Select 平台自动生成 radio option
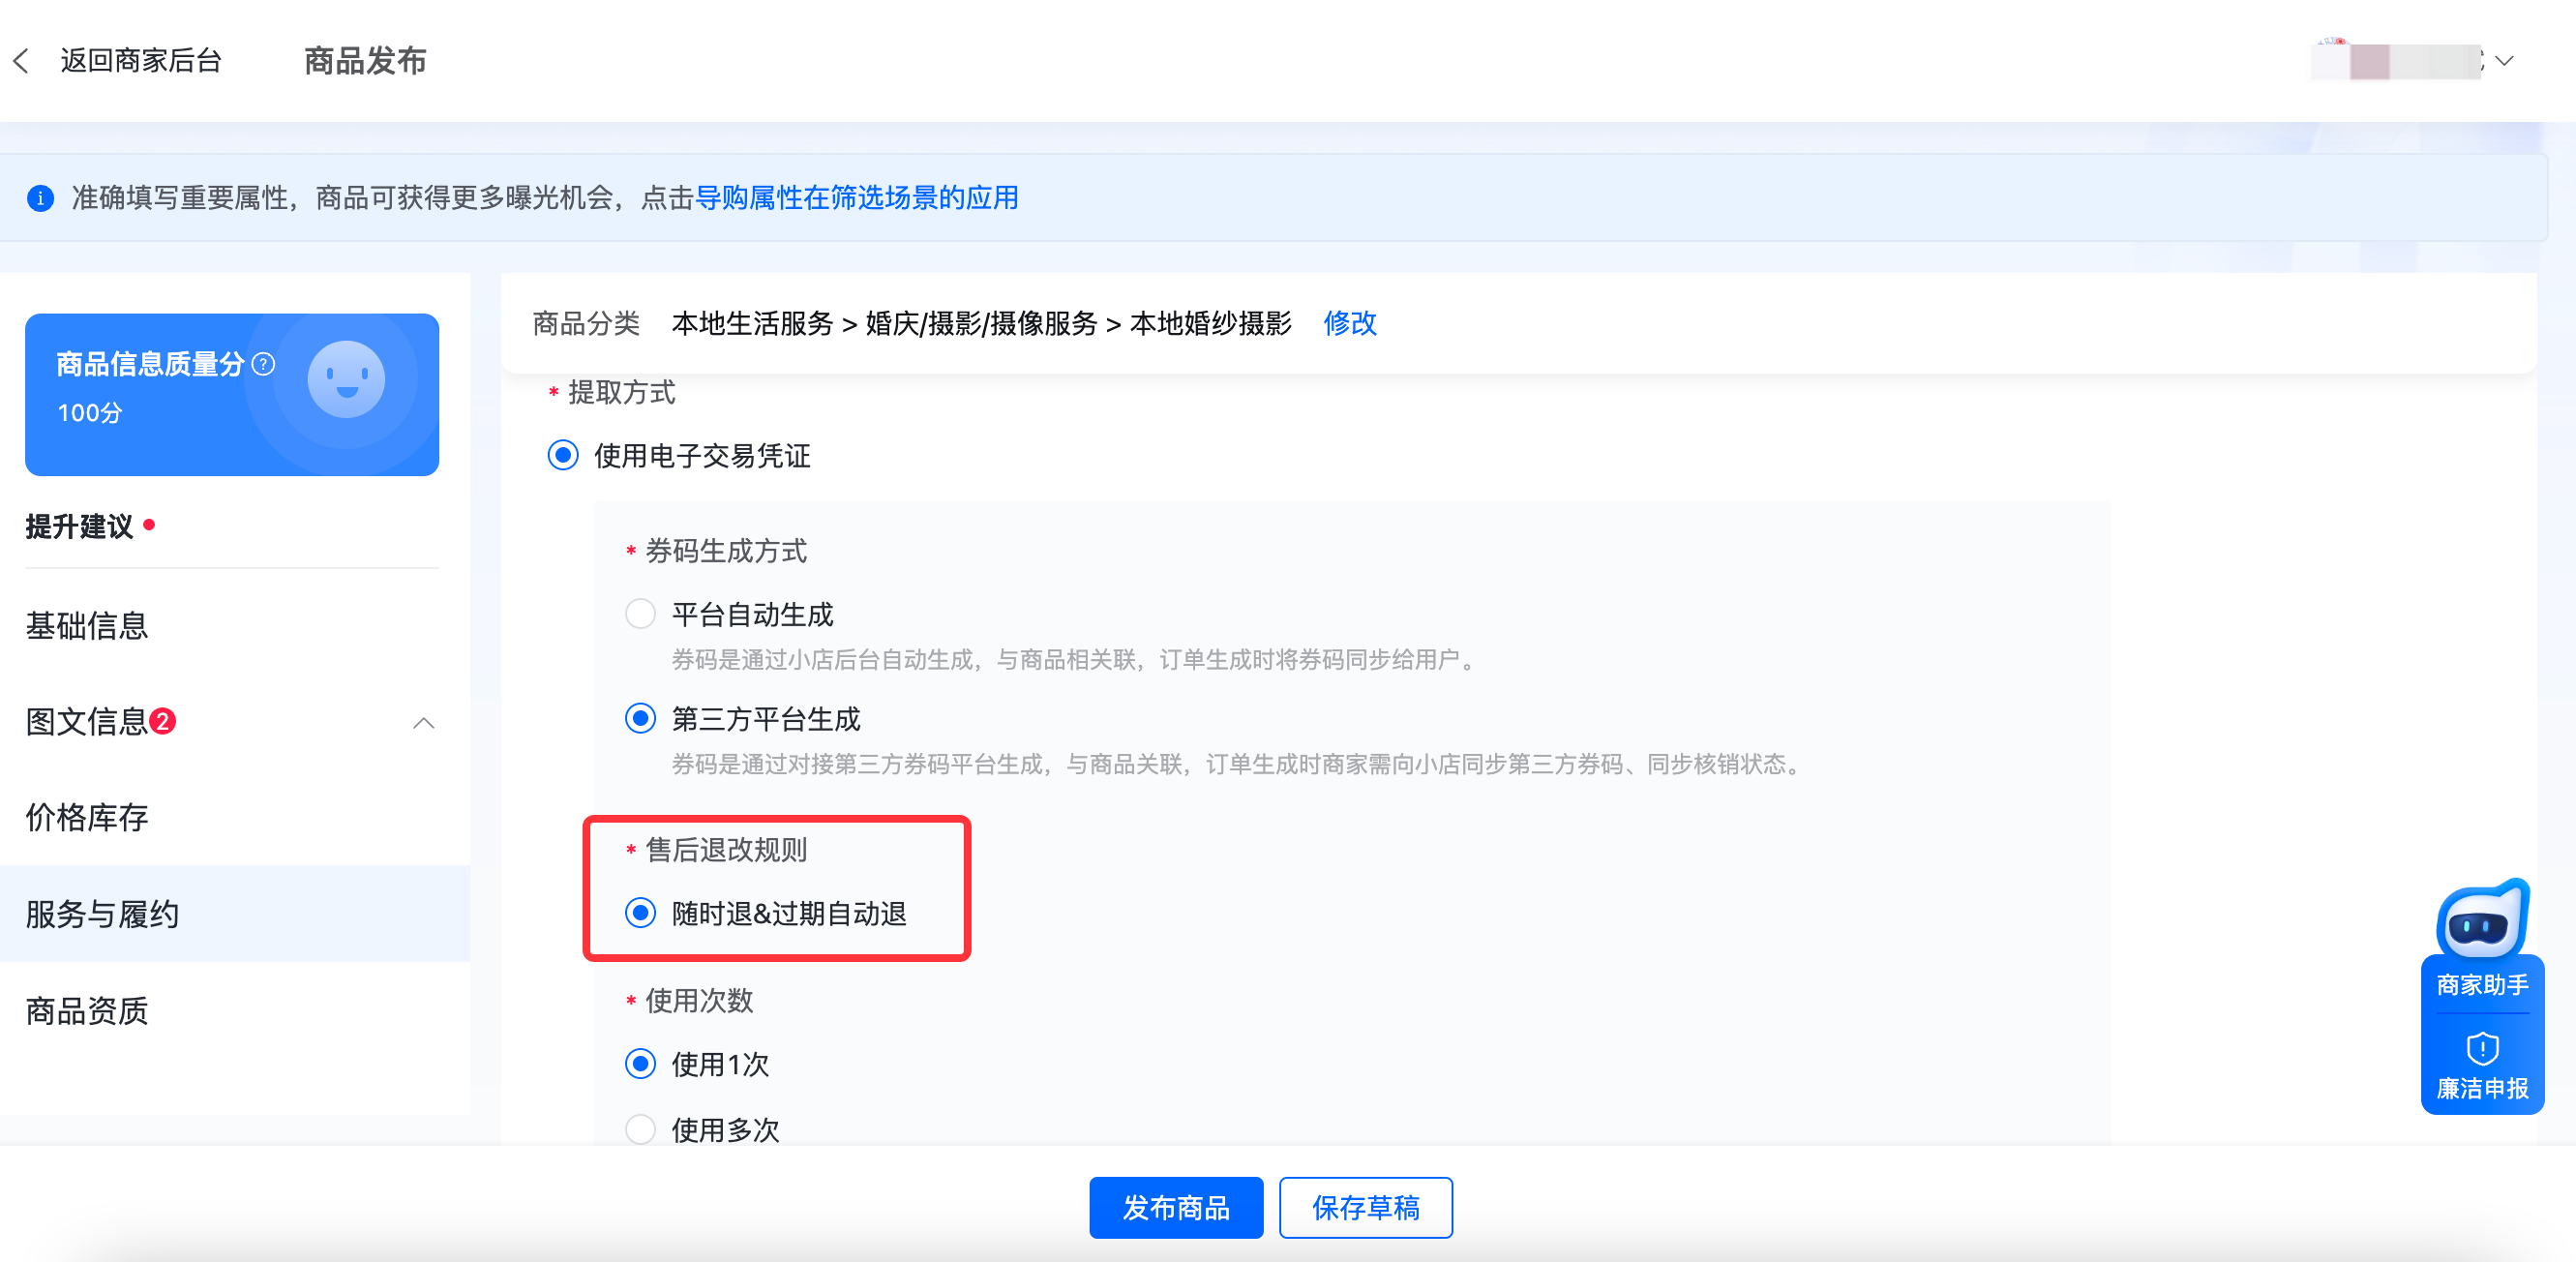The height and width of the screenshot is (1262, 2576). point(640,614)
